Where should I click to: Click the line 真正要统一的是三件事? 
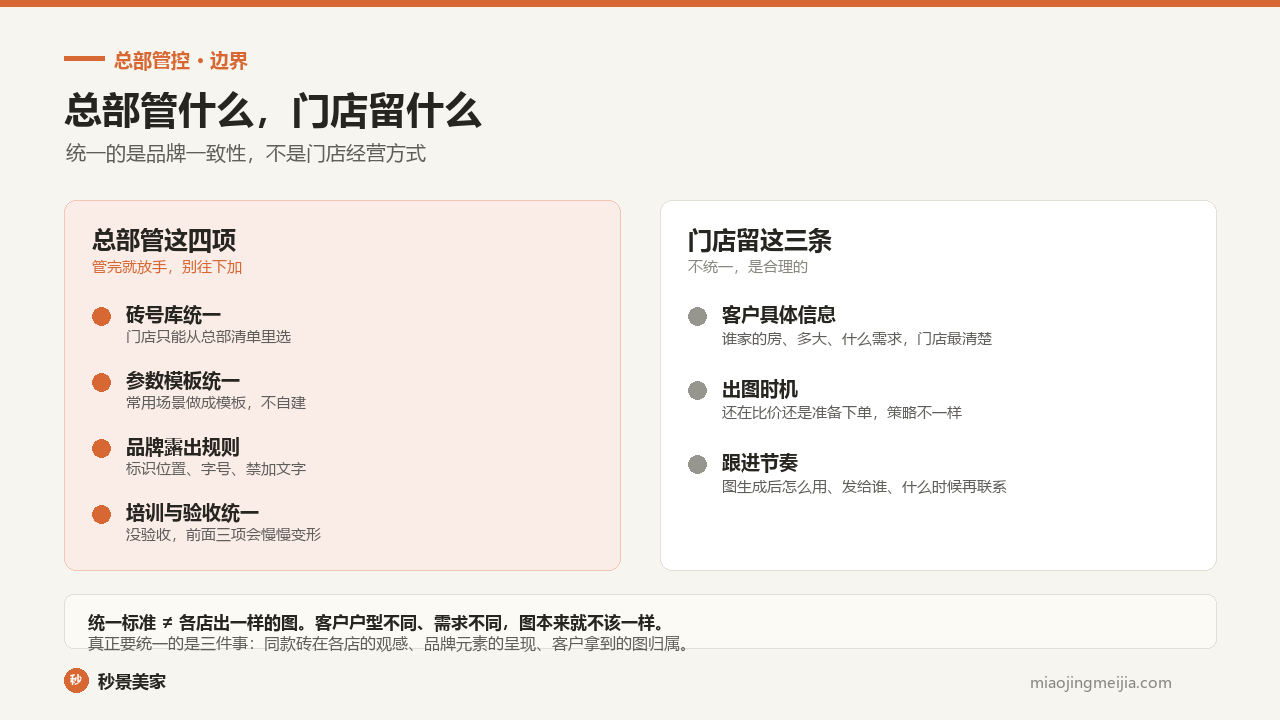[x=170, y=644]
